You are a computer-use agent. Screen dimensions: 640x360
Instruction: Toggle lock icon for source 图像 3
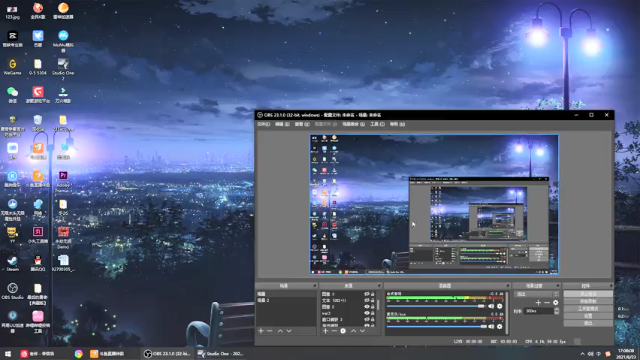372,294
